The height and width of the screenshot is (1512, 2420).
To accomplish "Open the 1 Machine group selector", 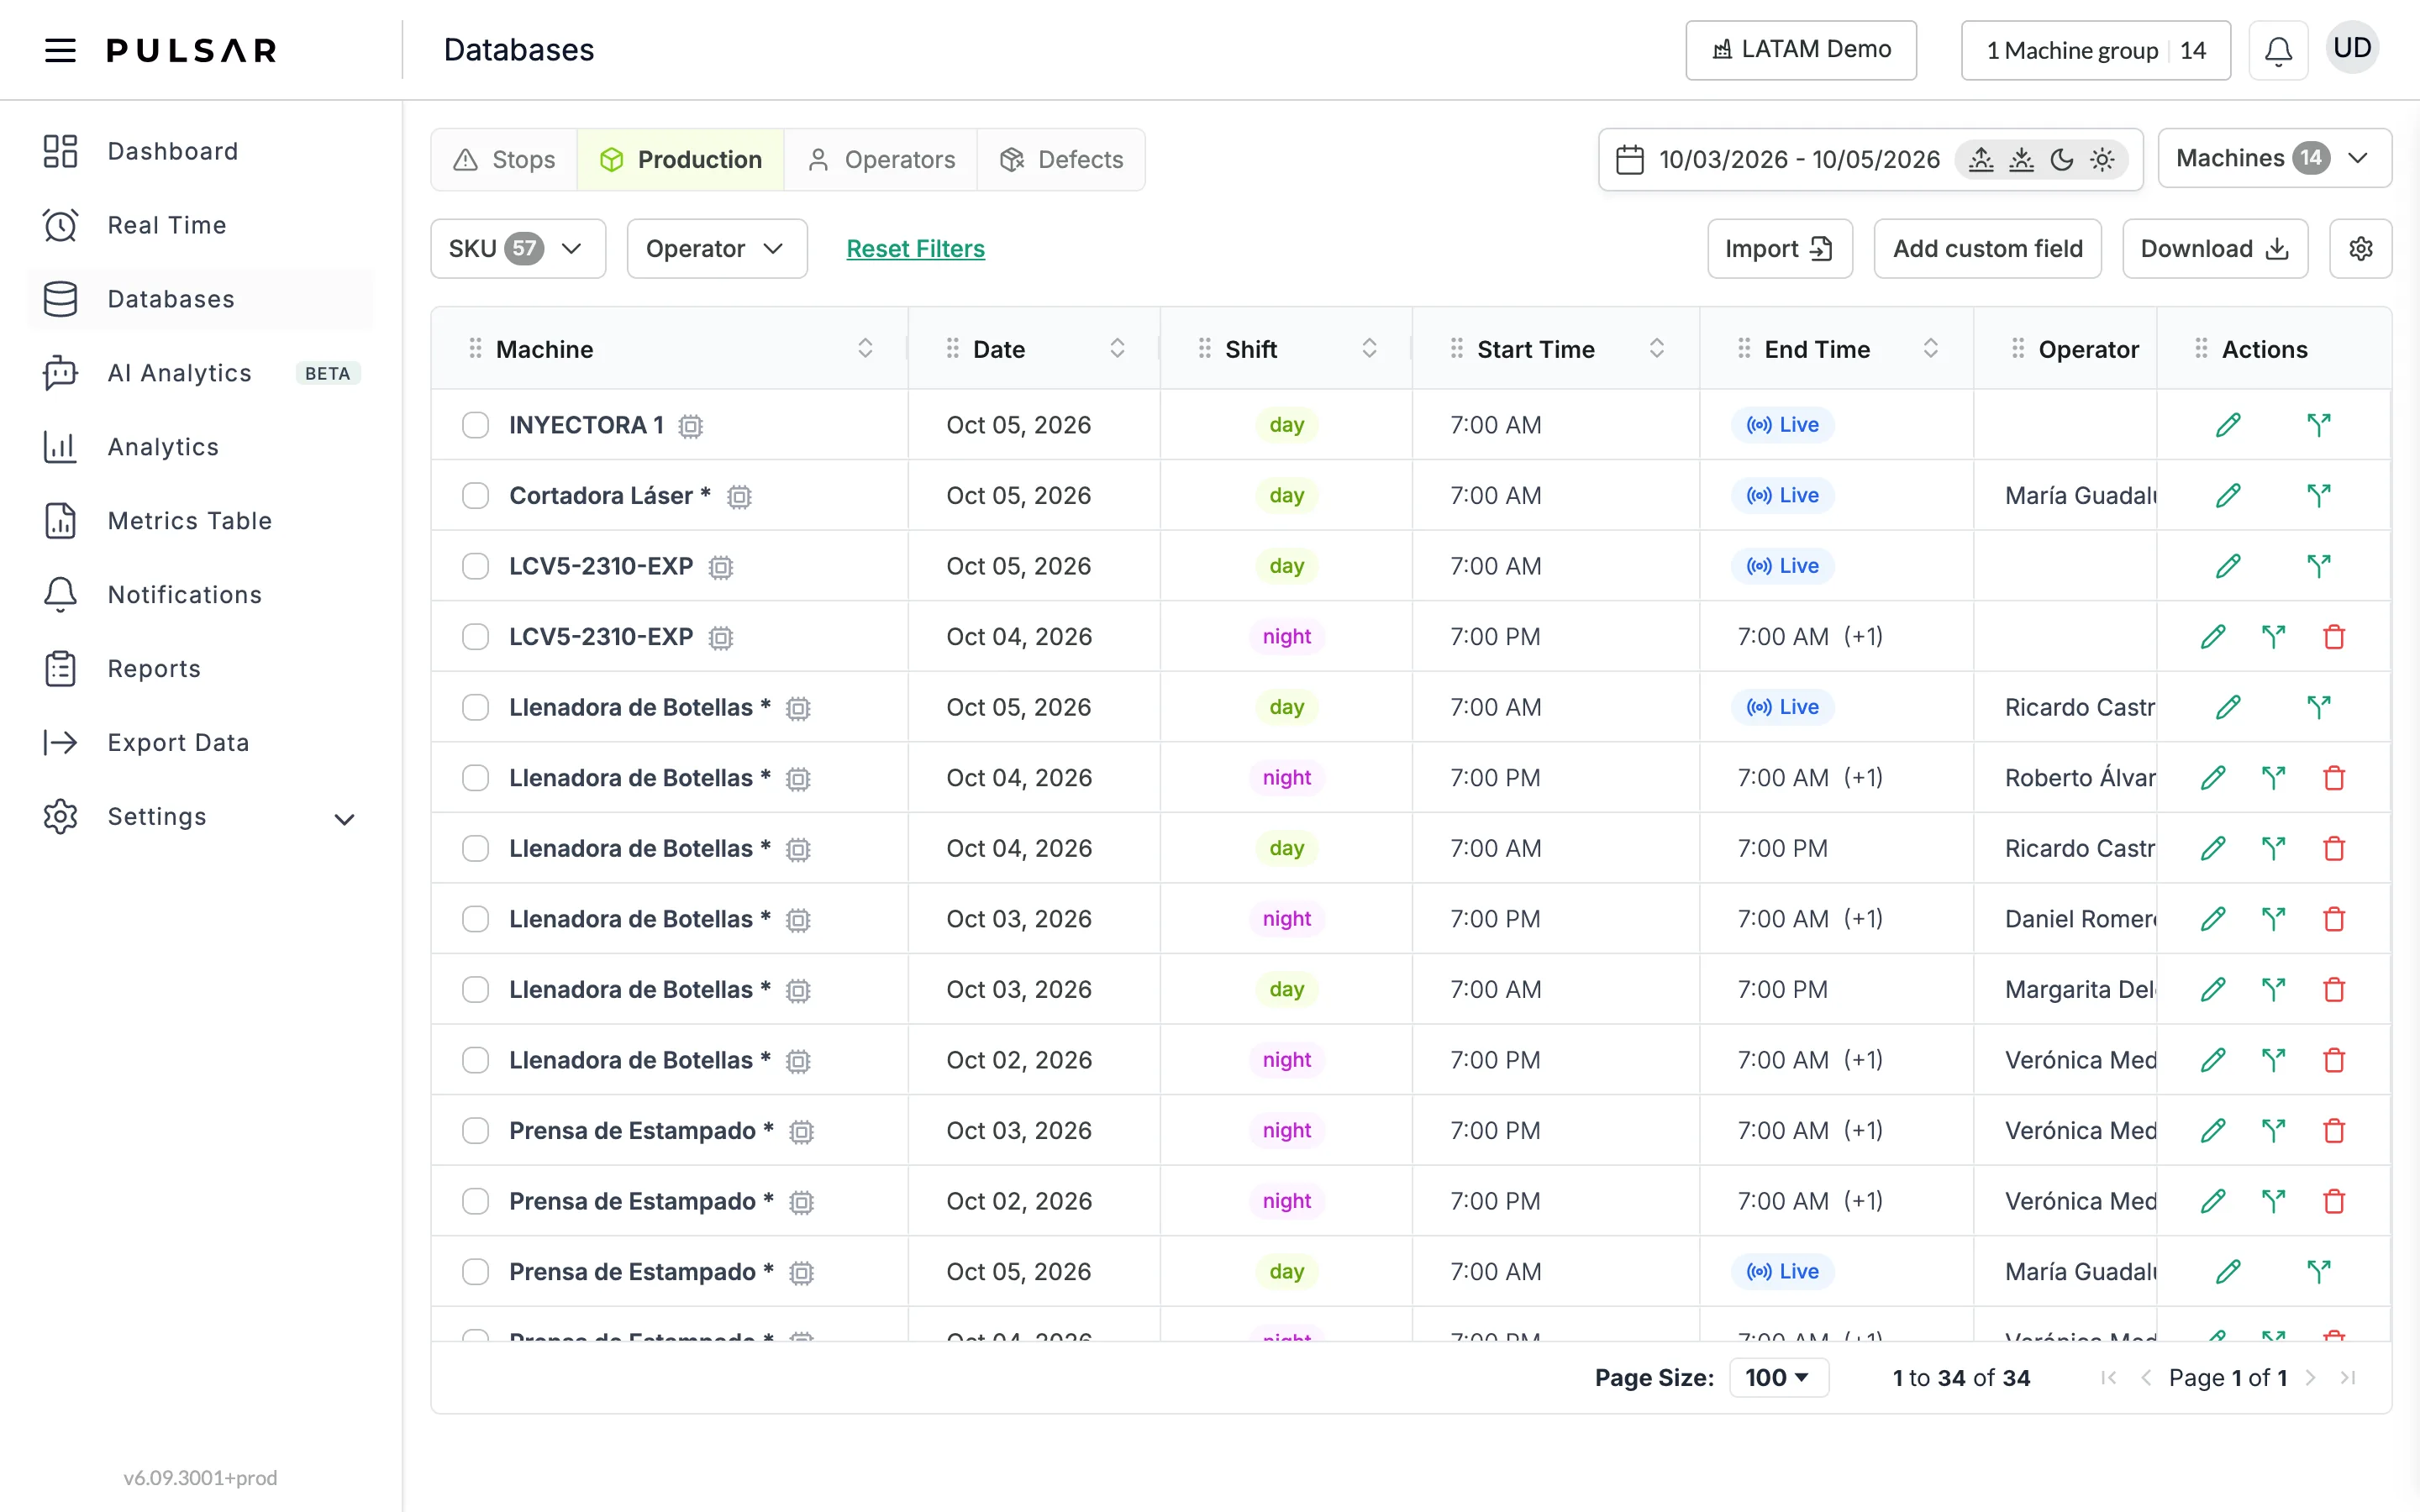I will click(2096, 50).
